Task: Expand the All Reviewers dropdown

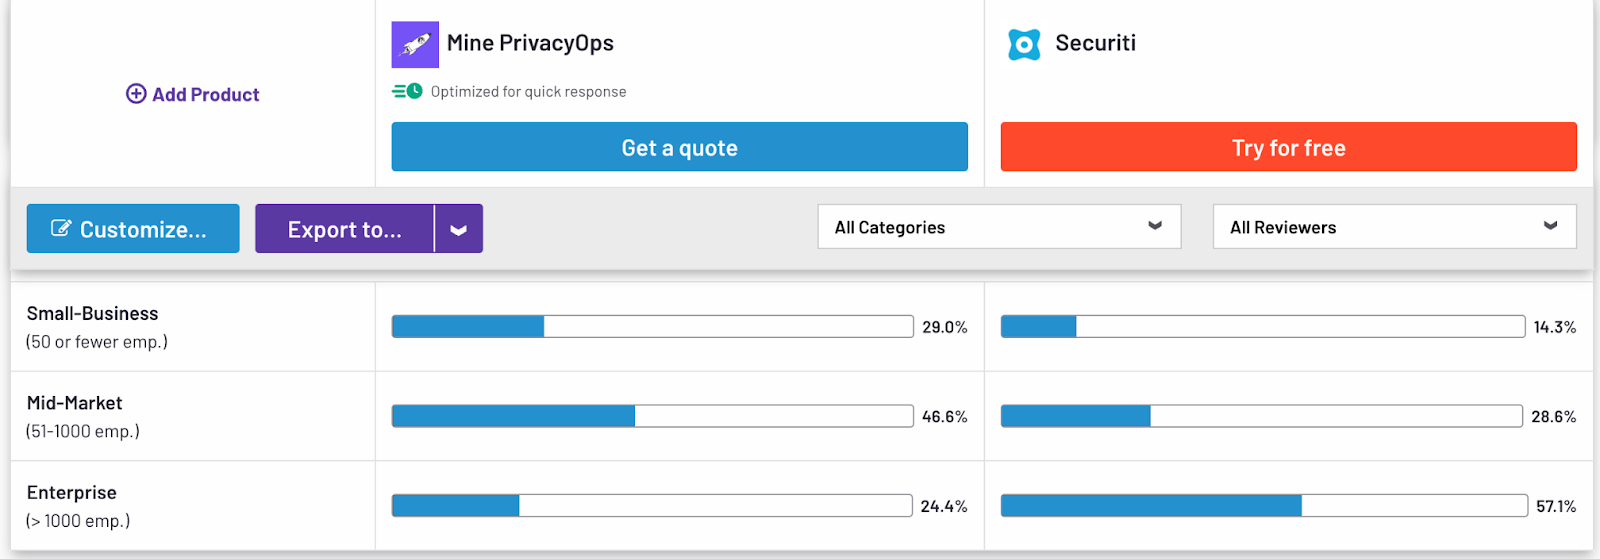Action: pyautogui.click(x=1395, y=227)
